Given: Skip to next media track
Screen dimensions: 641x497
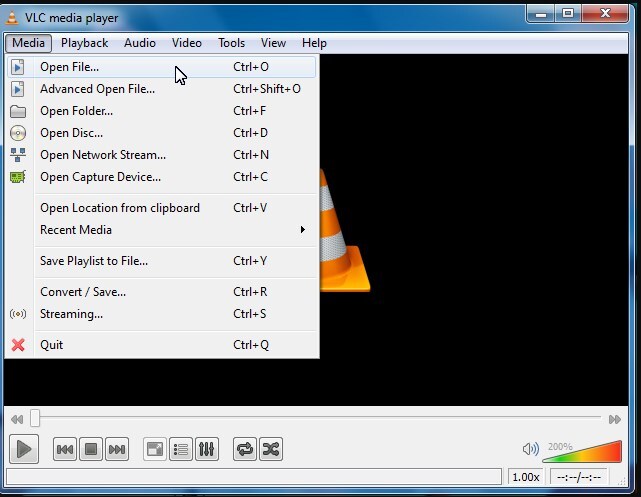Looking at the screenshot, I should (117, 450).
